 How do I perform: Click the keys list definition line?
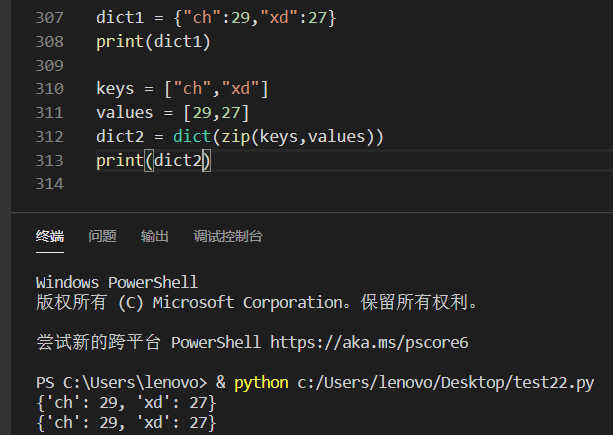(x=182, y=89)
